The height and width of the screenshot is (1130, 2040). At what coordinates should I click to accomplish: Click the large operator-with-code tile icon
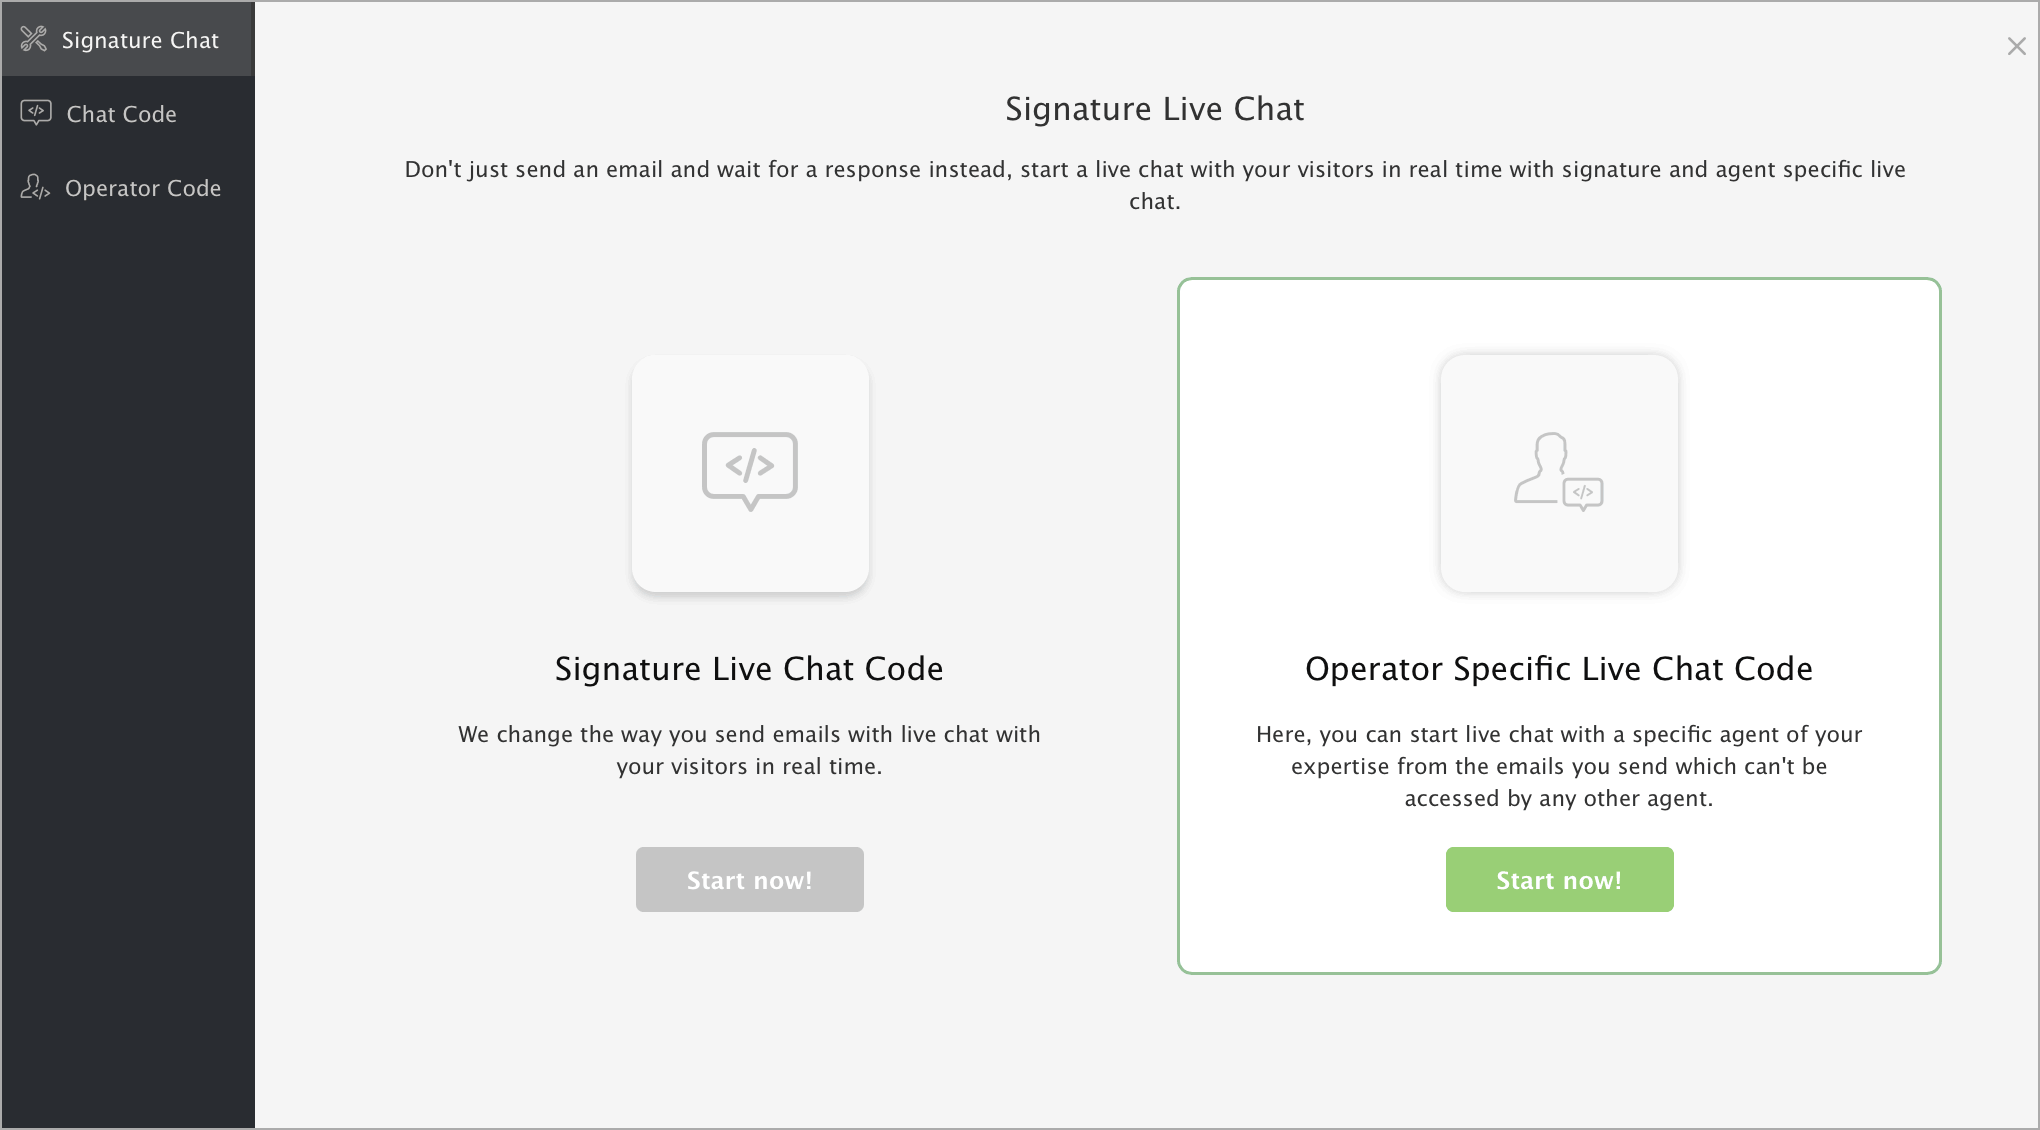[1559, 472]
